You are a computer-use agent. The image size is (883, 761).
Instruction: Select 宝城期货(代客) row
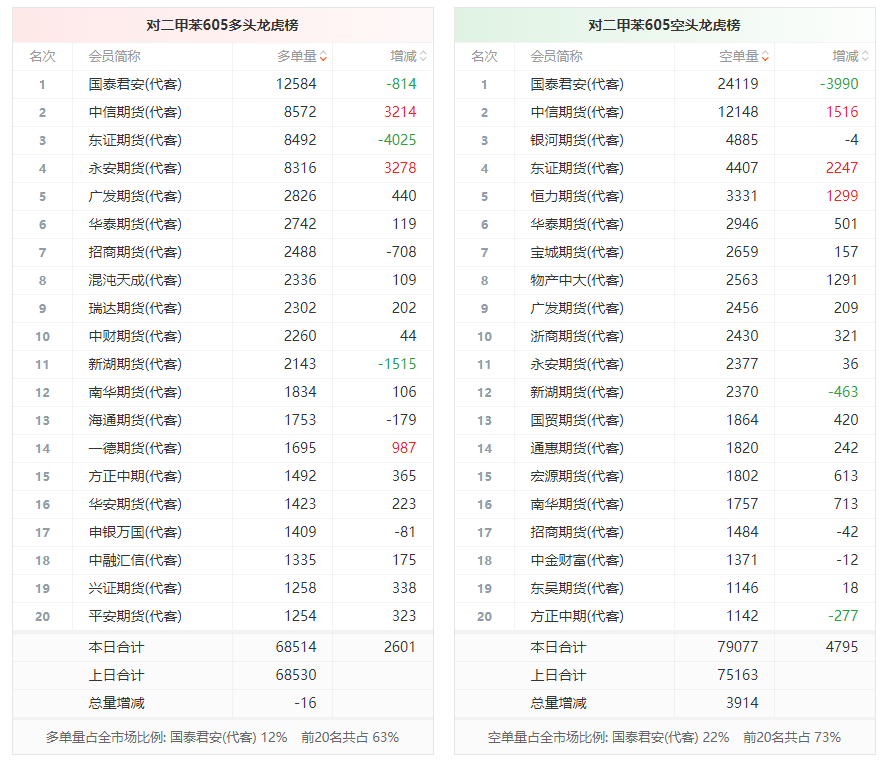click(x=665, y=252)
